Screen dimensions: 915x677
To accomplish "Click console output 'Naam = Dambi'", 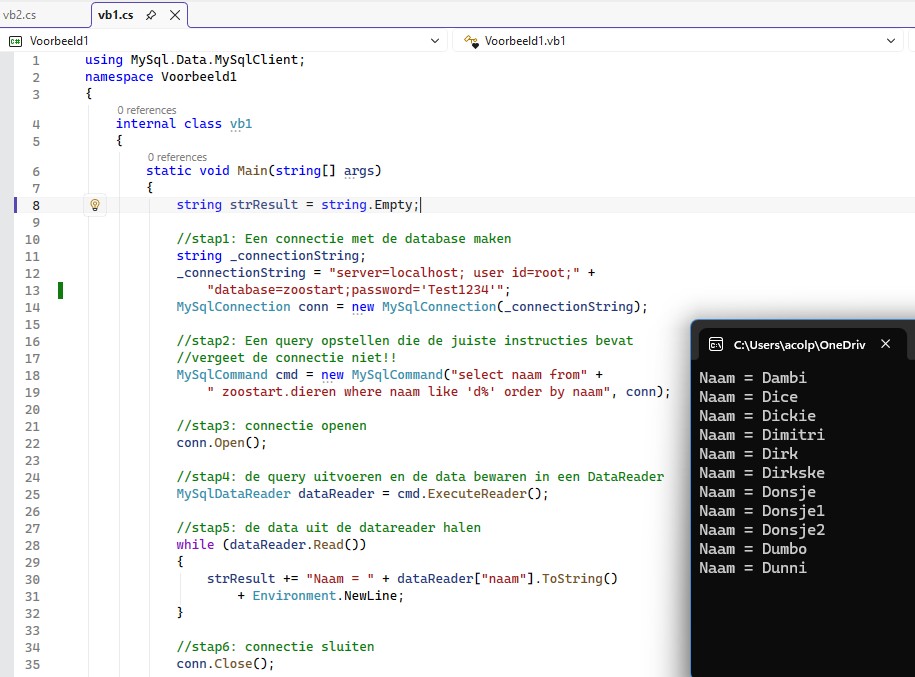I will (753, 378).
